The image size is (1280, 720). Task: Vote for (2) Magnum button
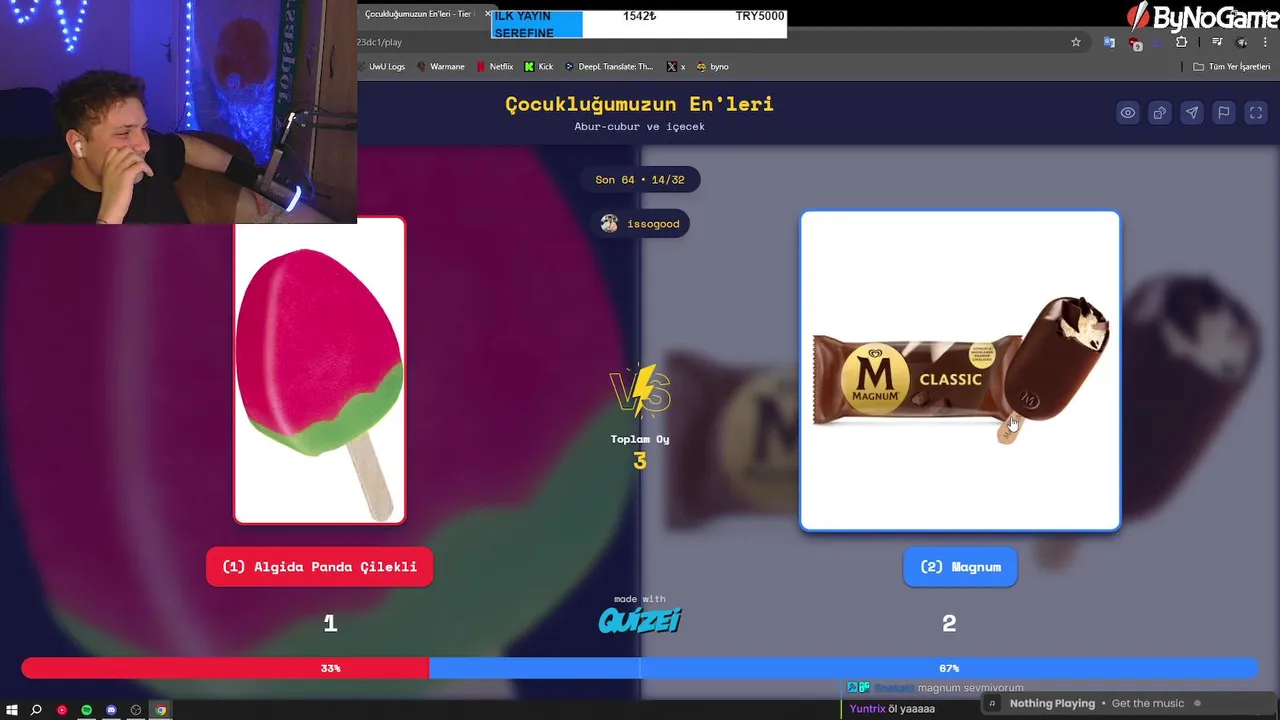click(x=960, y=567)
